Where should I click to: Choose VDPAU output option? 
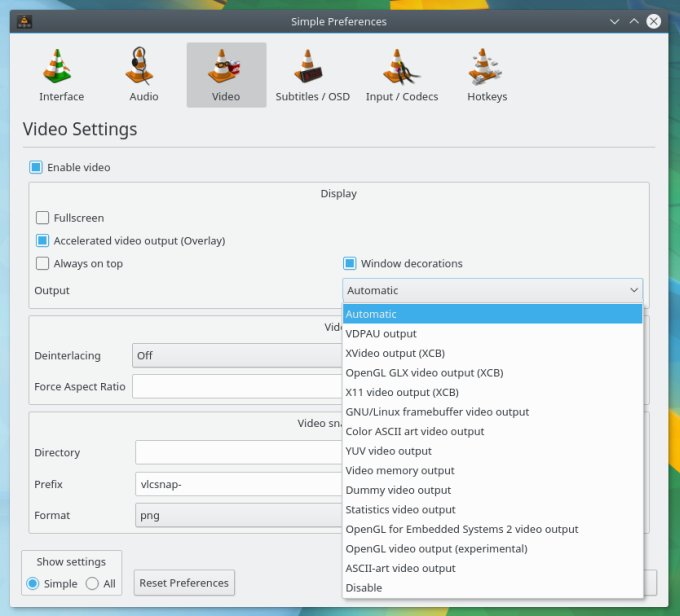[x=492, y=334]
